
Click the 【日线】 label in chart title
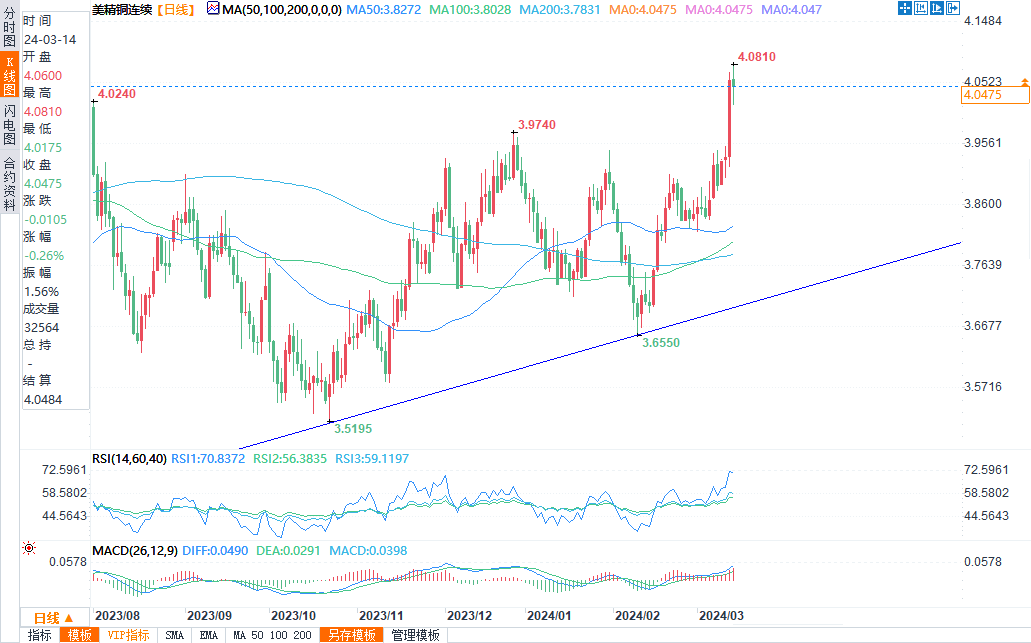coord(175,9)
